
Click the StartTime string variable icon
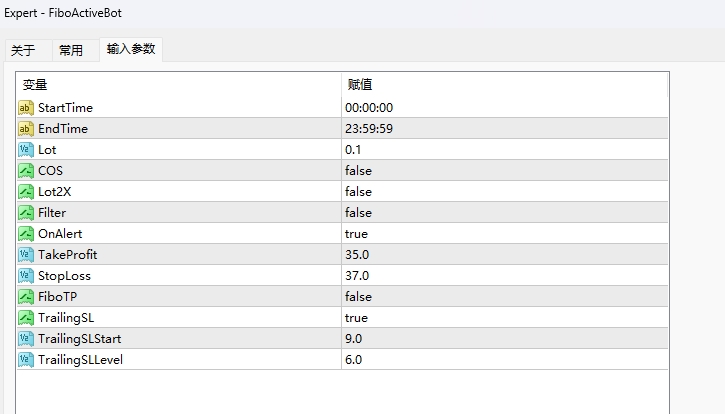26,108
